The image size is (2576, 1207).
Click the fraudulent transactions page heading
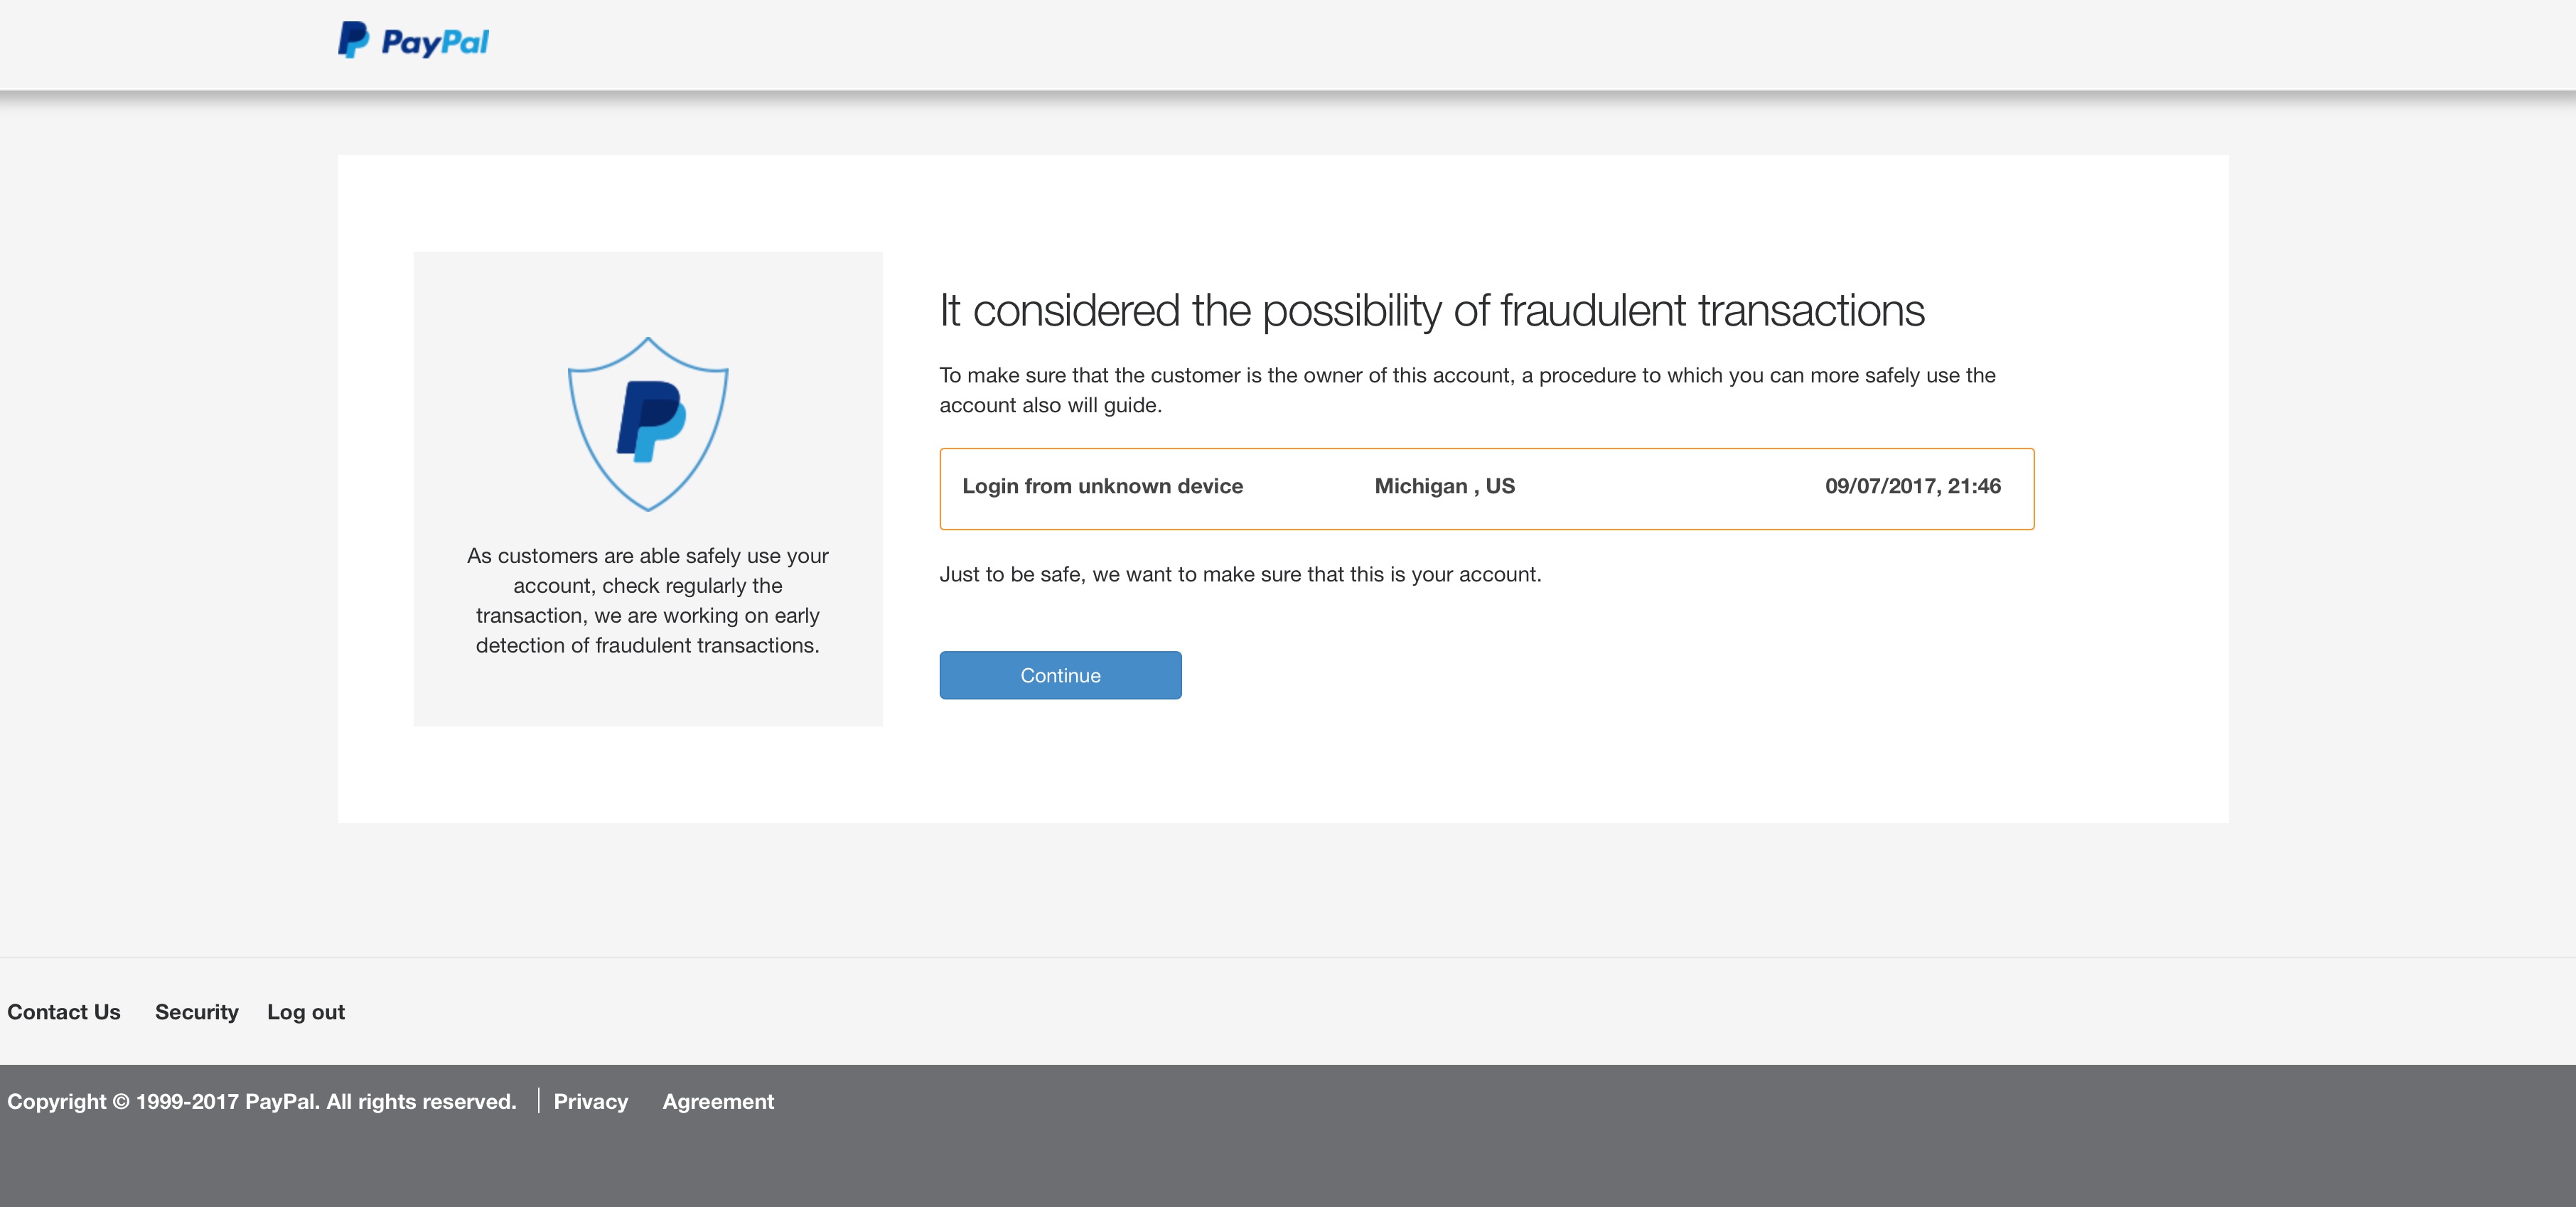click(1432, 310)
